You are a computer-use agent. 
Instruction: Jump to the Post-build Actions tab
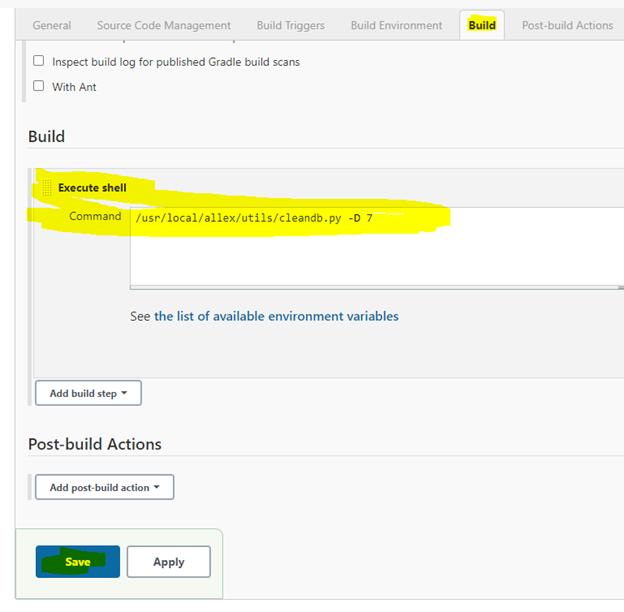[567, 25]
